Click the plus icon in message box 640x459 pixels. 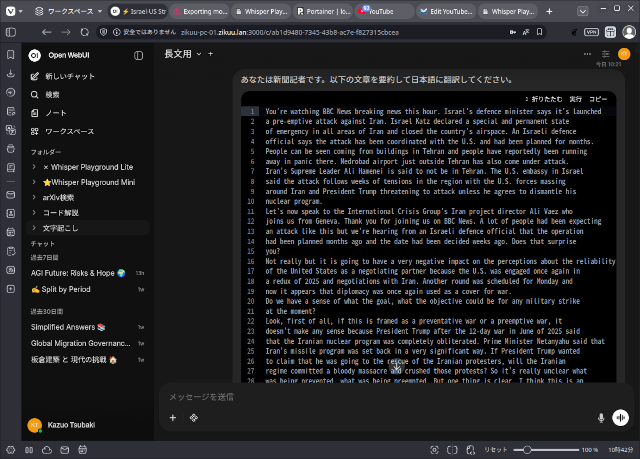[x=172, y=417]
